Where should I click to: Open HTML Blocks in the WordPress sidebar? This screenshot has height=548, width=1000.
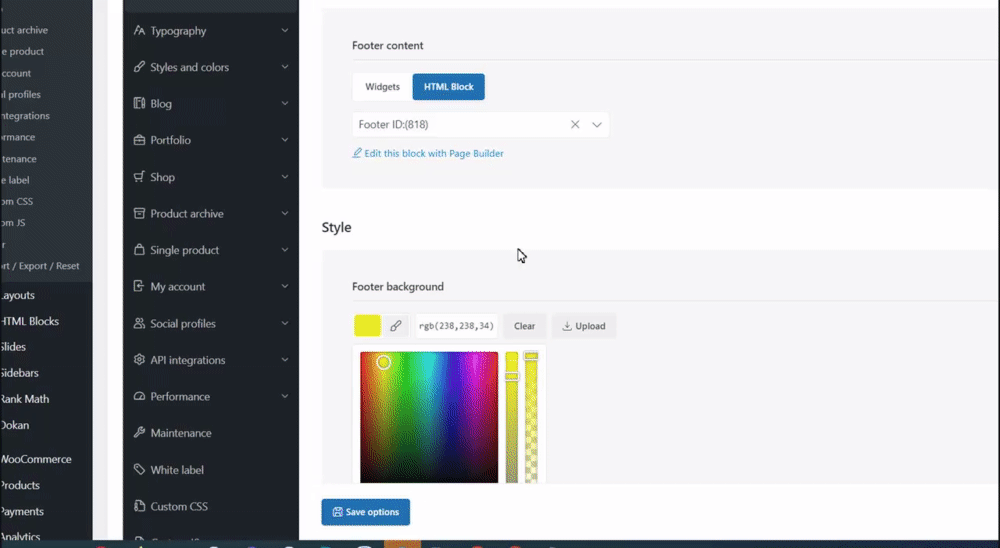tap(30, 321)
